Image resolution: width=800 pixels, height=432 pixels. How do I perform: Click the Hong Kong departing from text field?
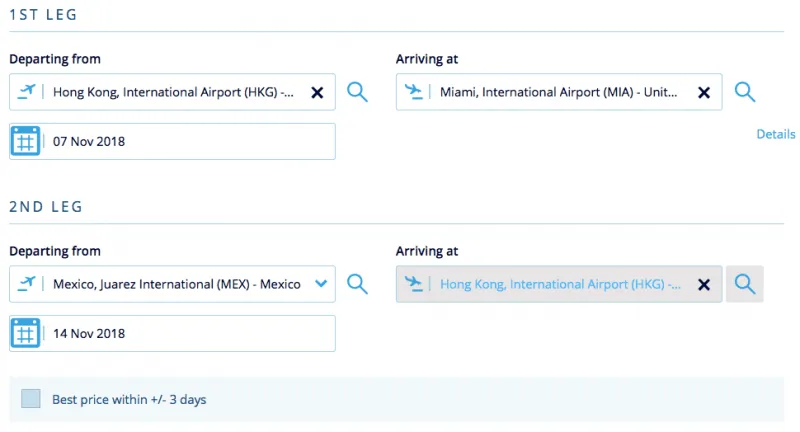pyautogui.click(x=172, y=92)
